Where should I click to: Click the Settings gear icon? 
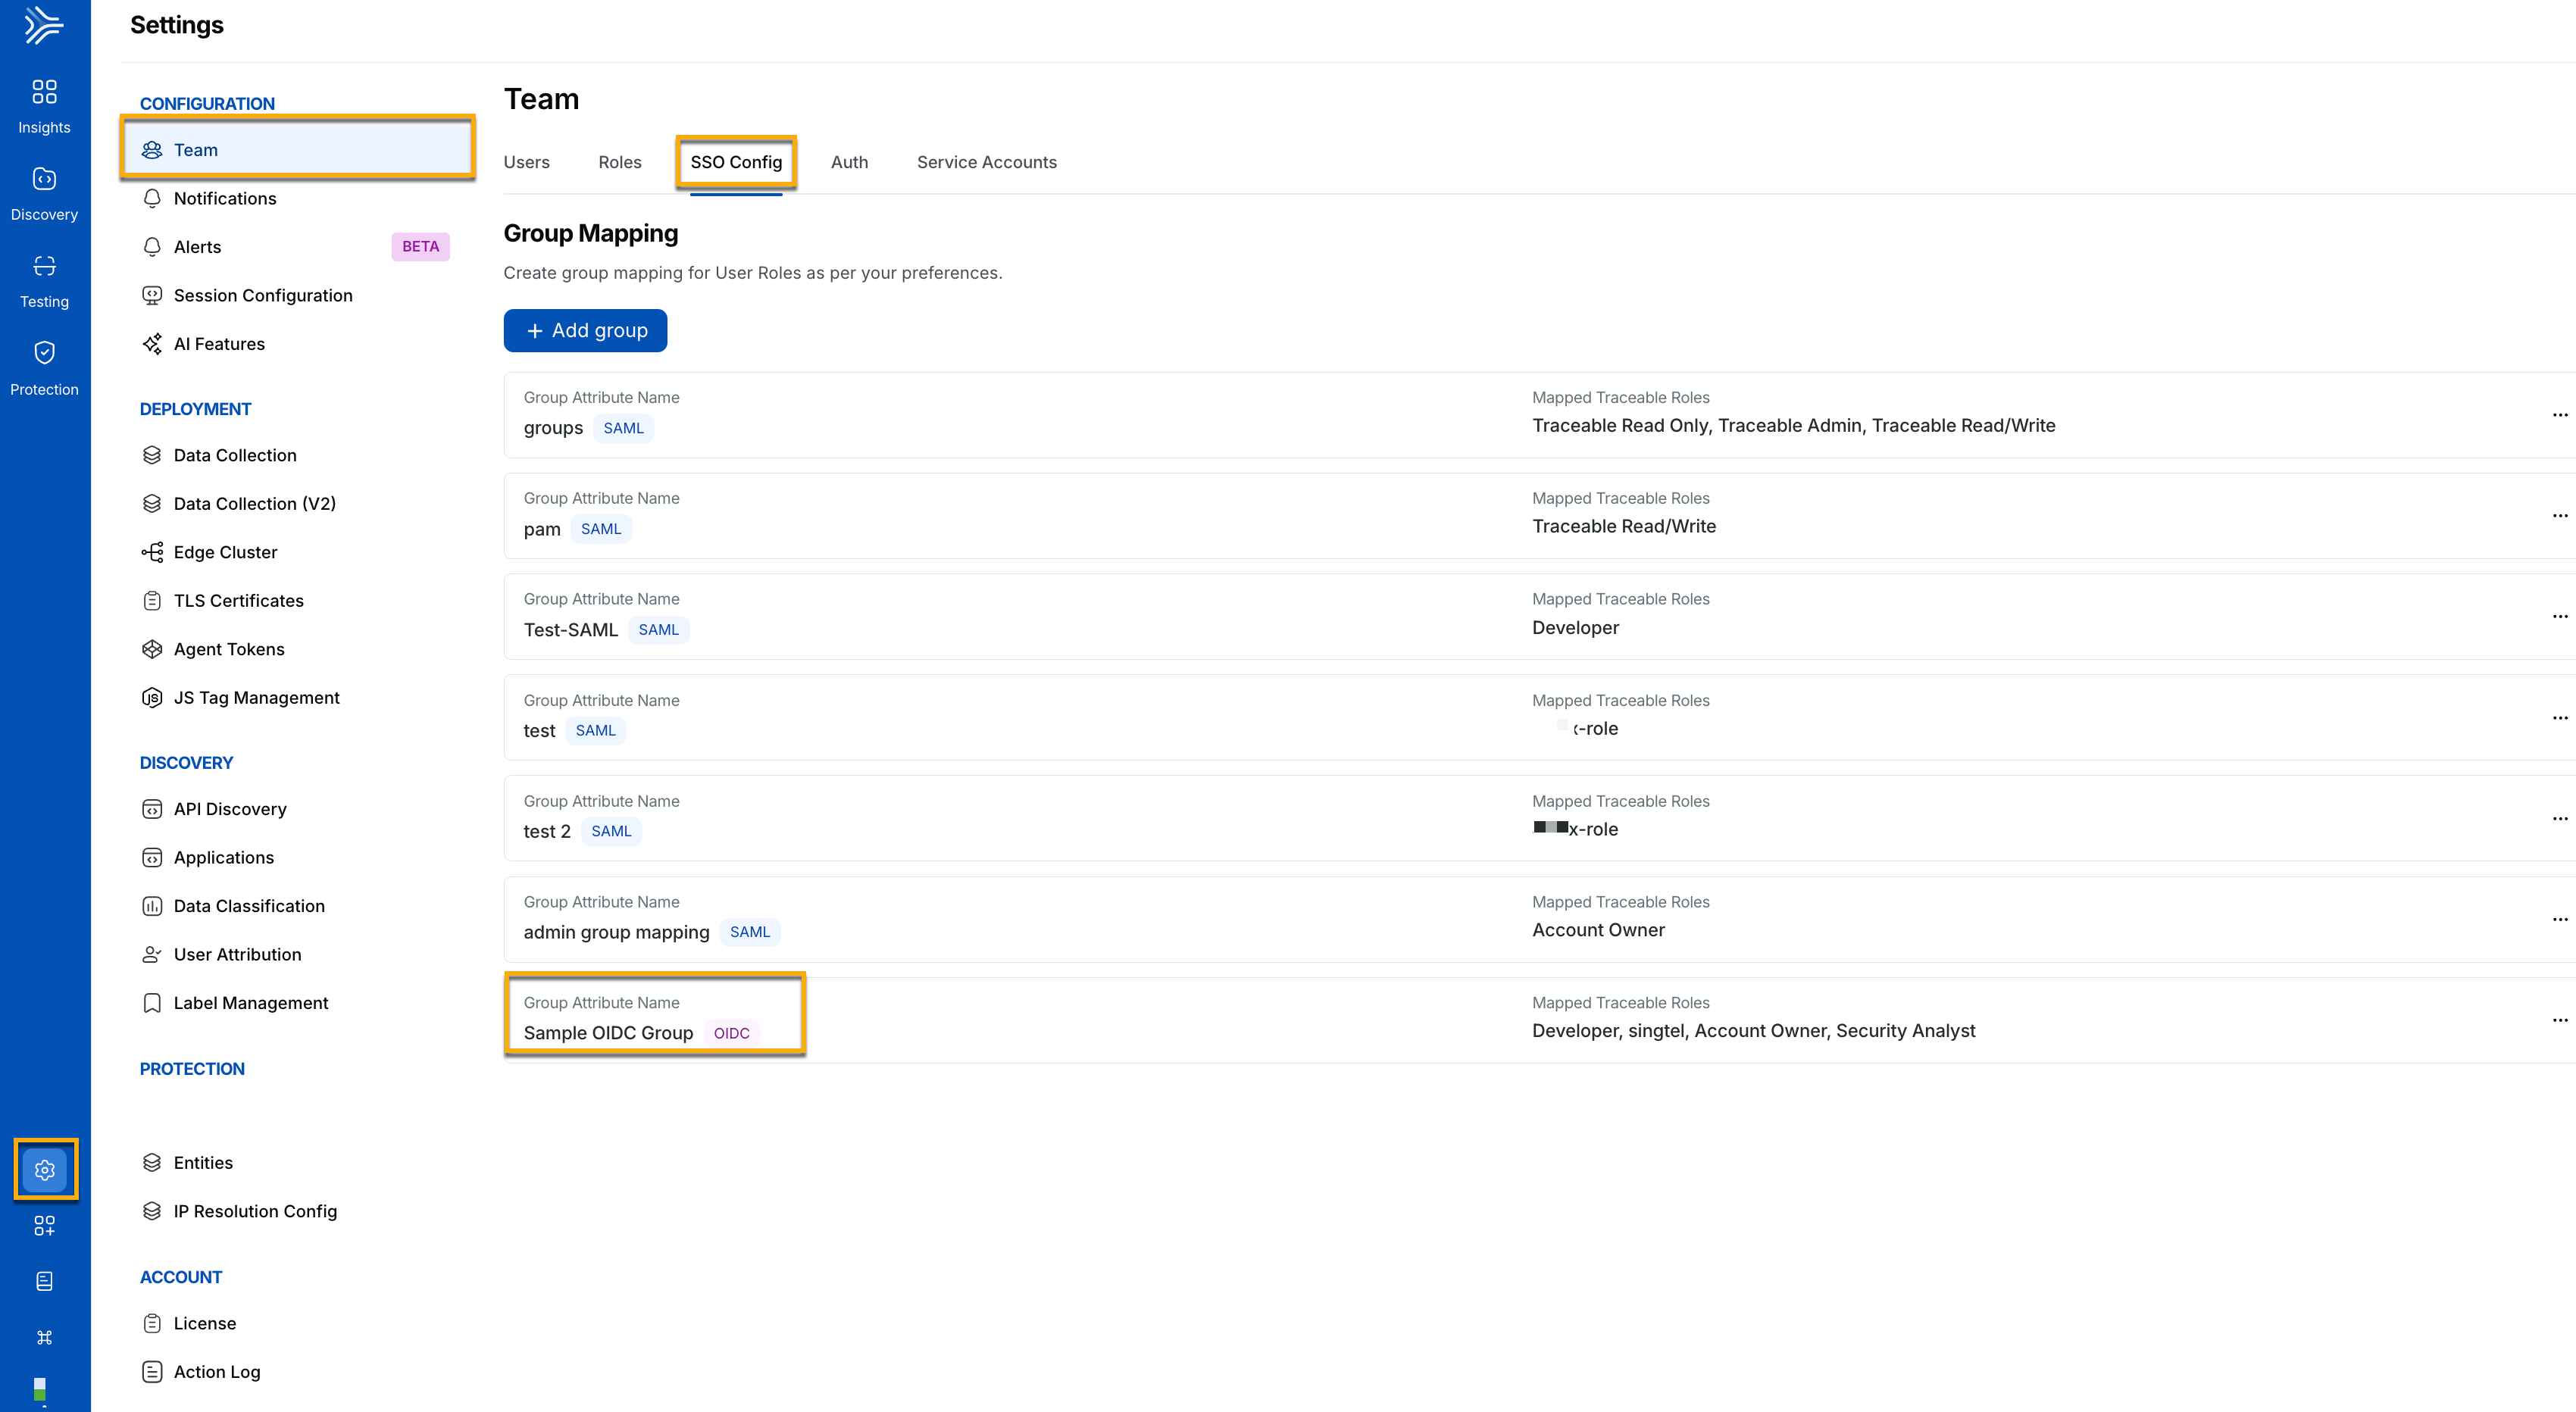[45, 1169]
